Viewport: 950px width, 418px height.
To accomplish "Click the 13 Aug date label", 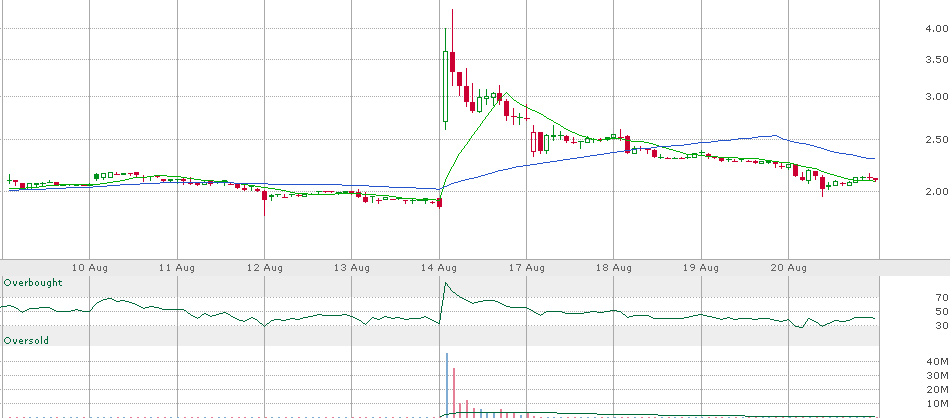I will pos(352,268).
